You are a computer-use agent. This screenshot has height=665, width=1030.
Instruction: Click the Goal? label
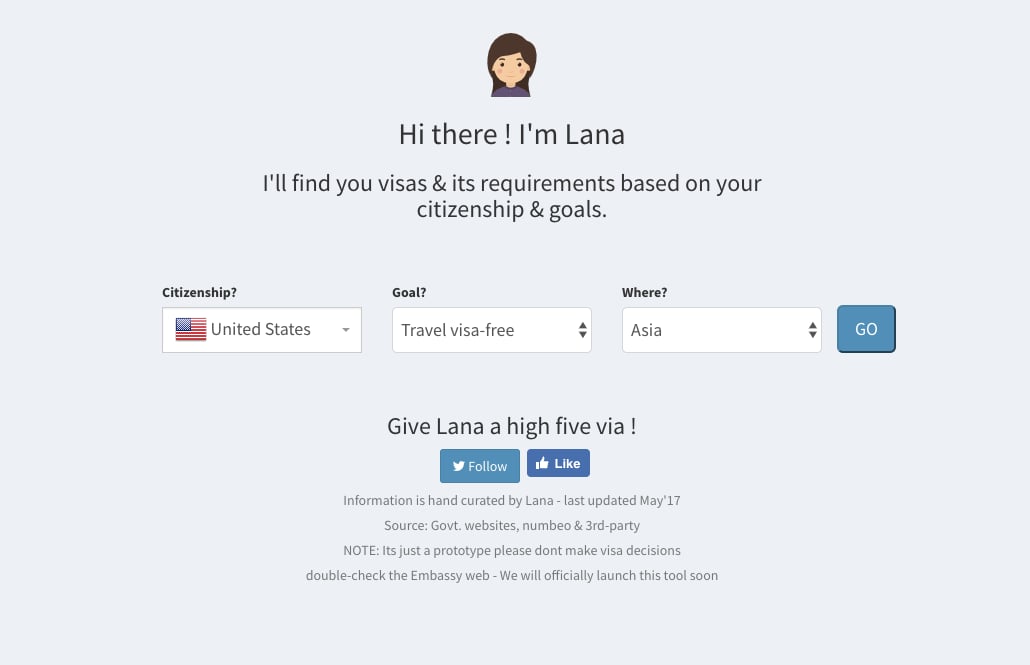[x=409, y=292]
